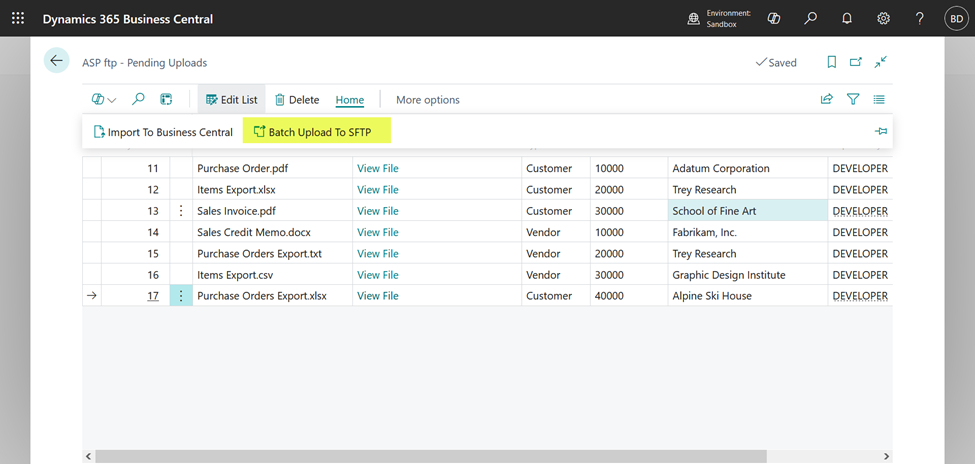Open the settings gear
Screen dimensions: 975x464
(883, 19)
